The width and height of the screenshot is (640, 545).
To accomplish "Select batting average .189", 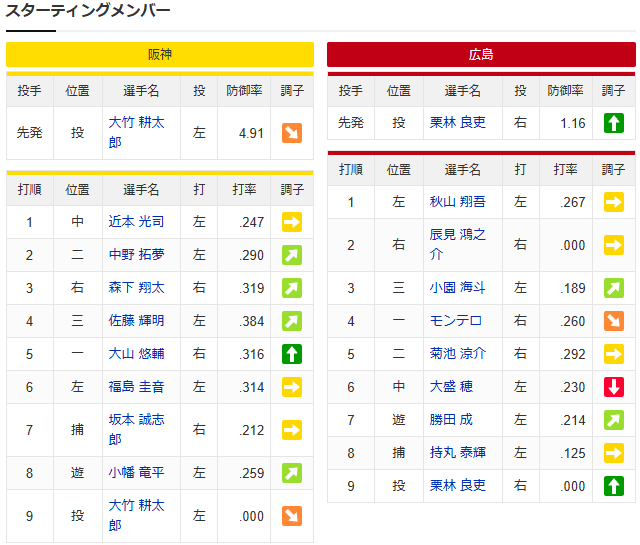I will pos(573,289).
